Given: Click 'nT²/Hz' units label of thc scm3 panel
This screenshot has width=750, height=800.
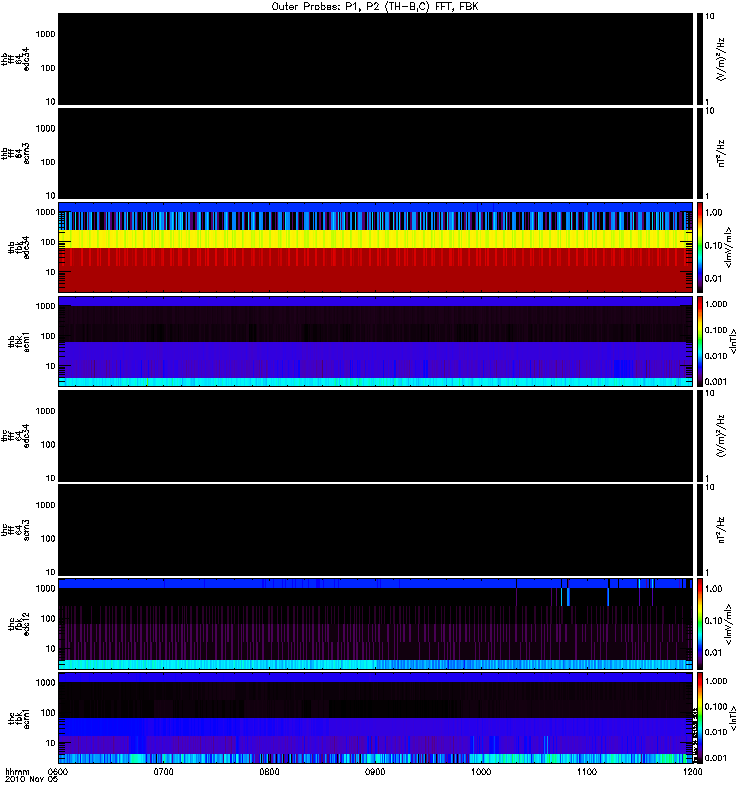Looking at the screenshot, I should point(721,530).
